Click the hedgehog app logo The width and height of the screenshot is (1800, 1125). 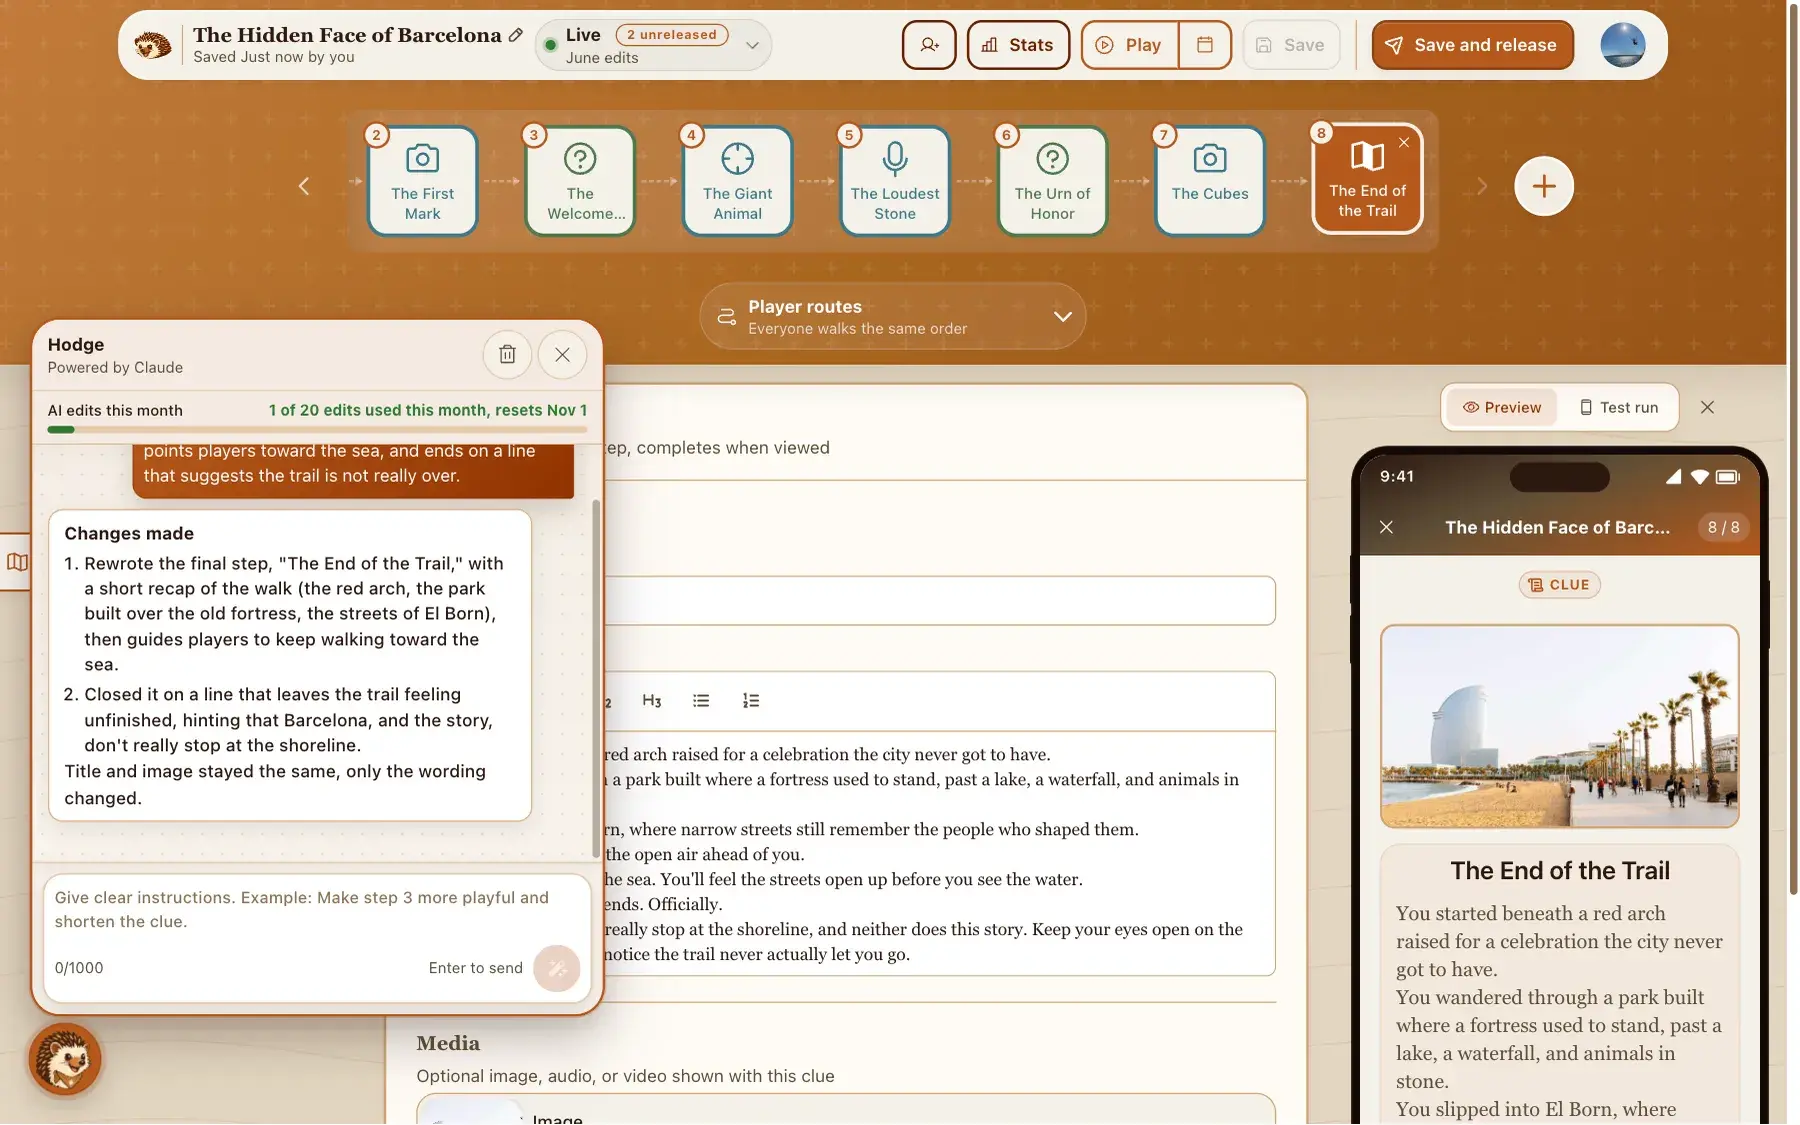tap(153, 45)
